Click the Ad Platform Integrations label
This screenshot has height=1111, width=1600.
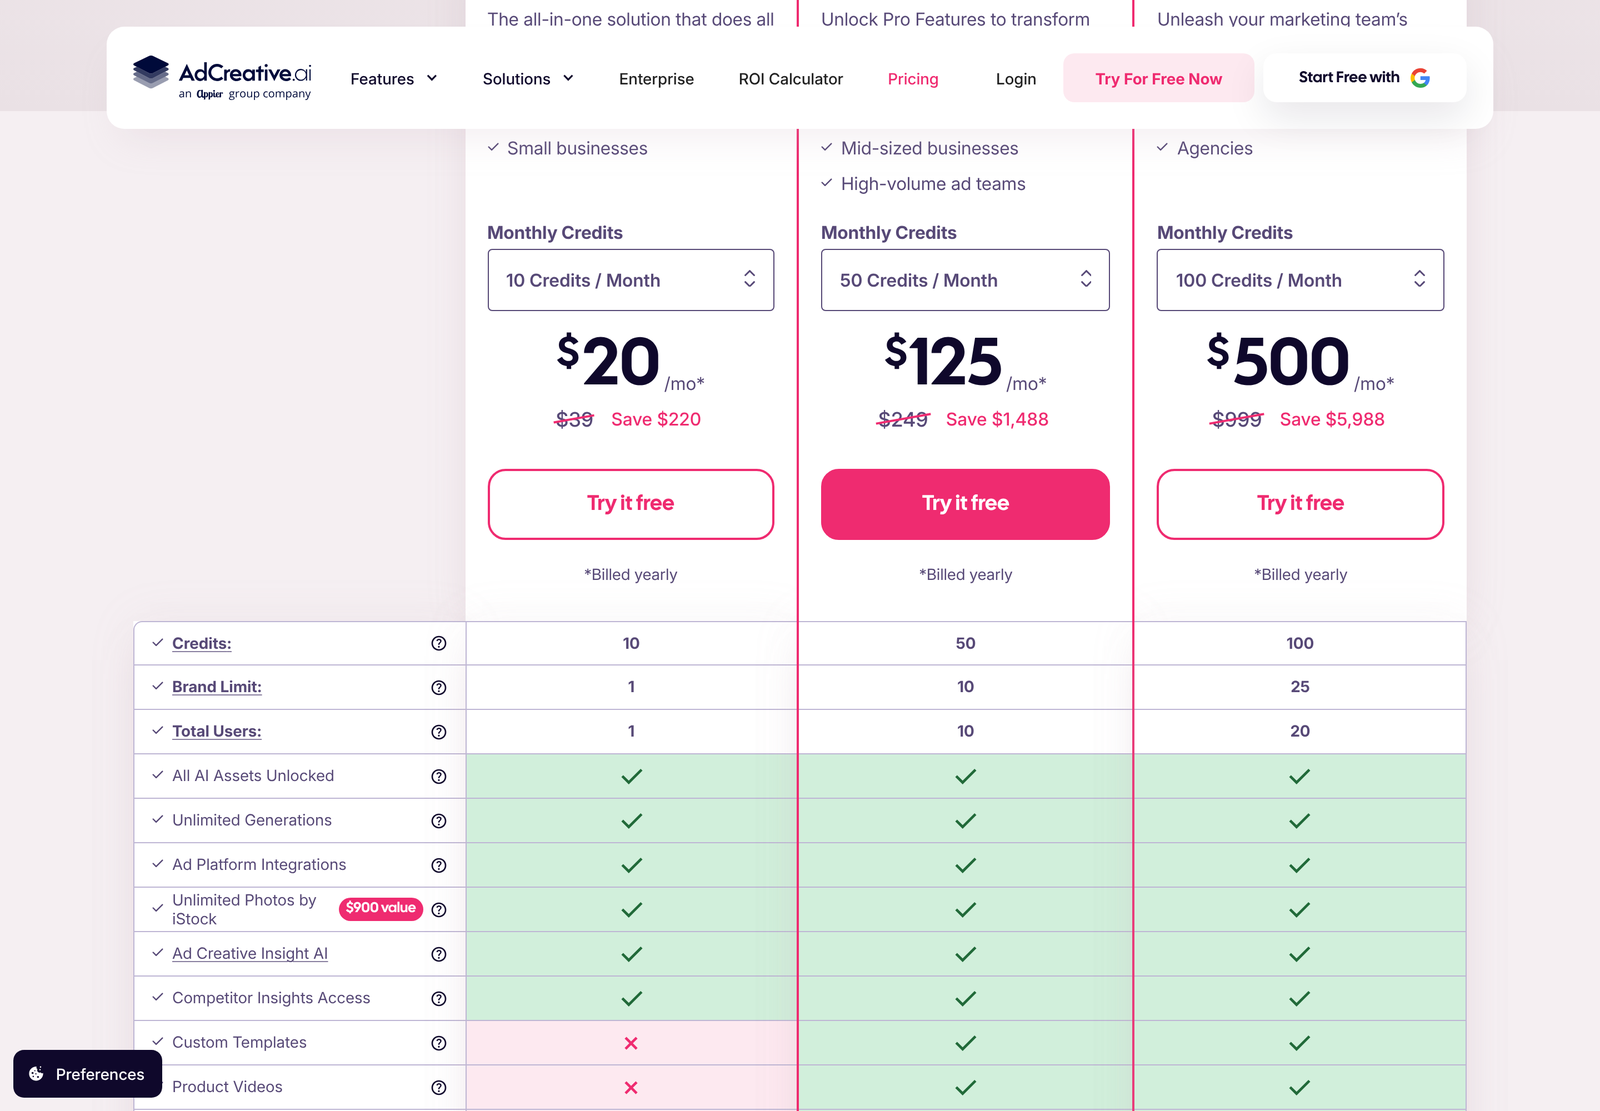pyautogui.click(x=259, y=865)
